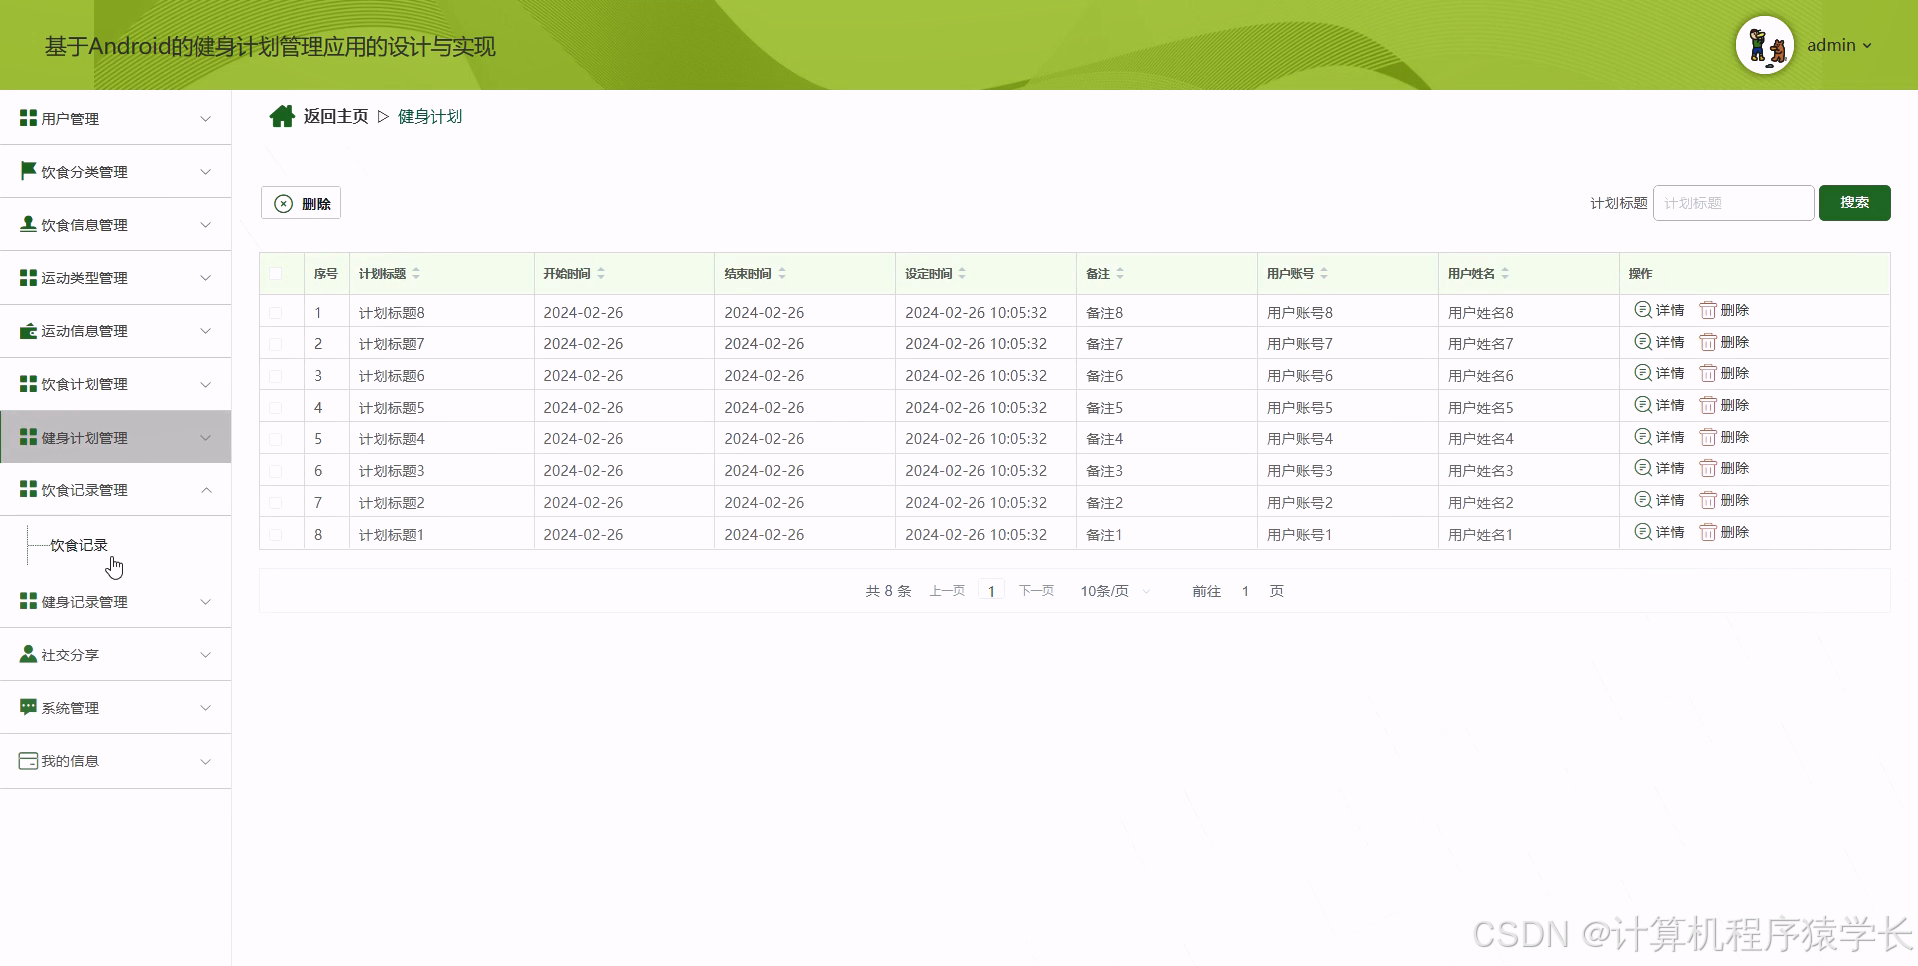Screen dimensions: 1918x966
Task: Click the 返回主页 breadcrumb link
Action: point(336,117)
